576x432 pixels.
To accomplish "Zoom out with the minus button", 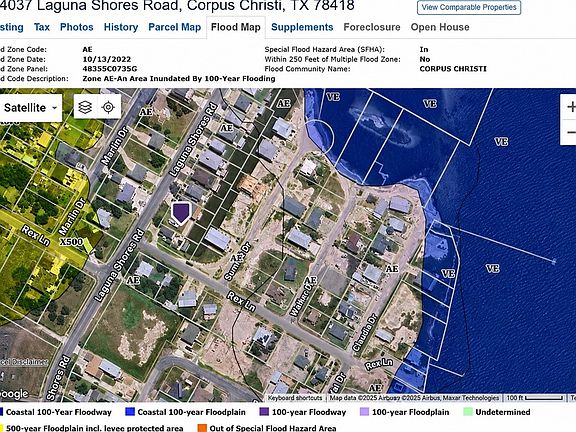I will point(570,132).
